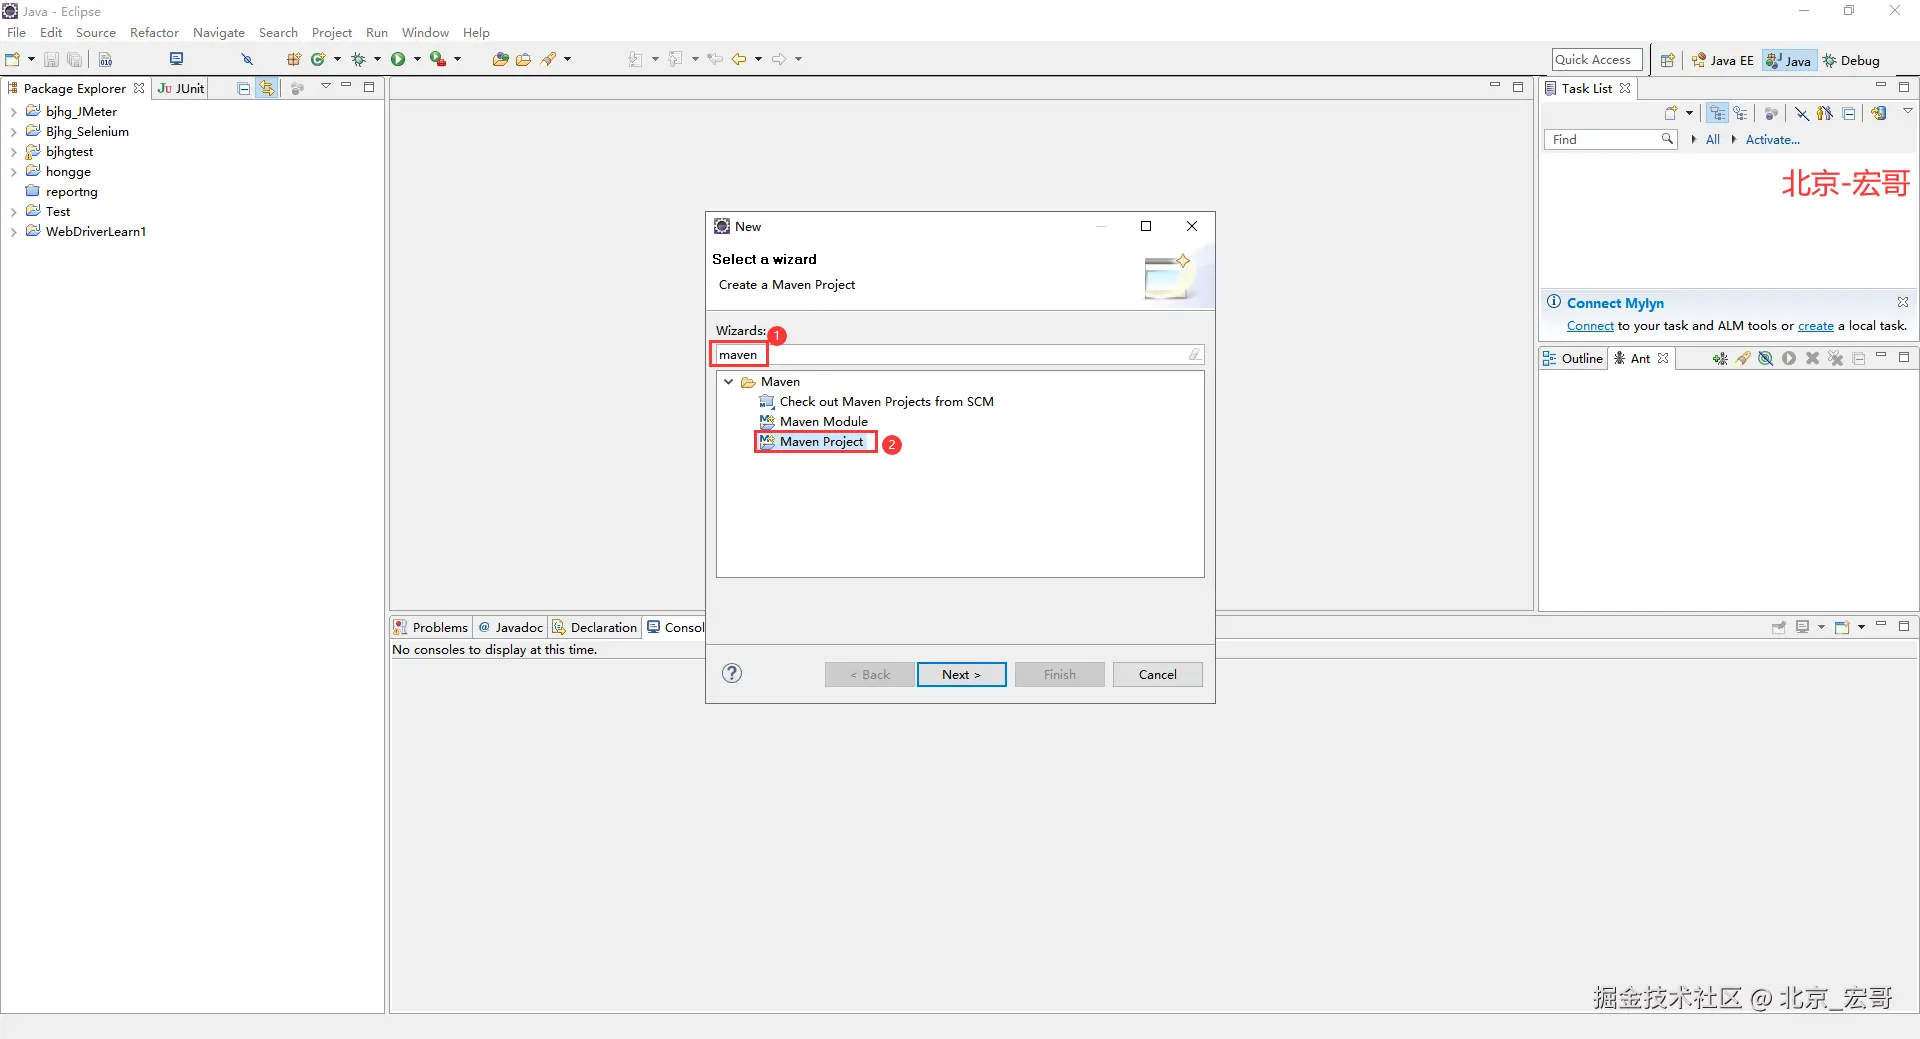Expand the Bjhg_Selenium project
Viewport: 1920px width, 1039px height.
pos(13,132)
